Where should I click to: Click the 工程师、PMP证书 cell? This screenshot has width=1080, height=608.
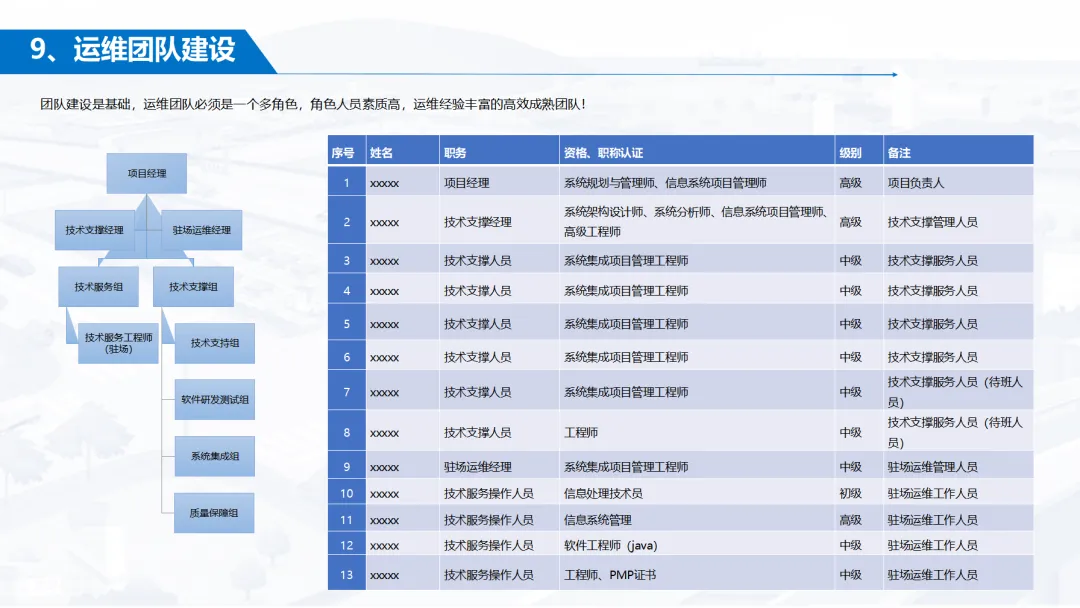click(x=697, y=574)
